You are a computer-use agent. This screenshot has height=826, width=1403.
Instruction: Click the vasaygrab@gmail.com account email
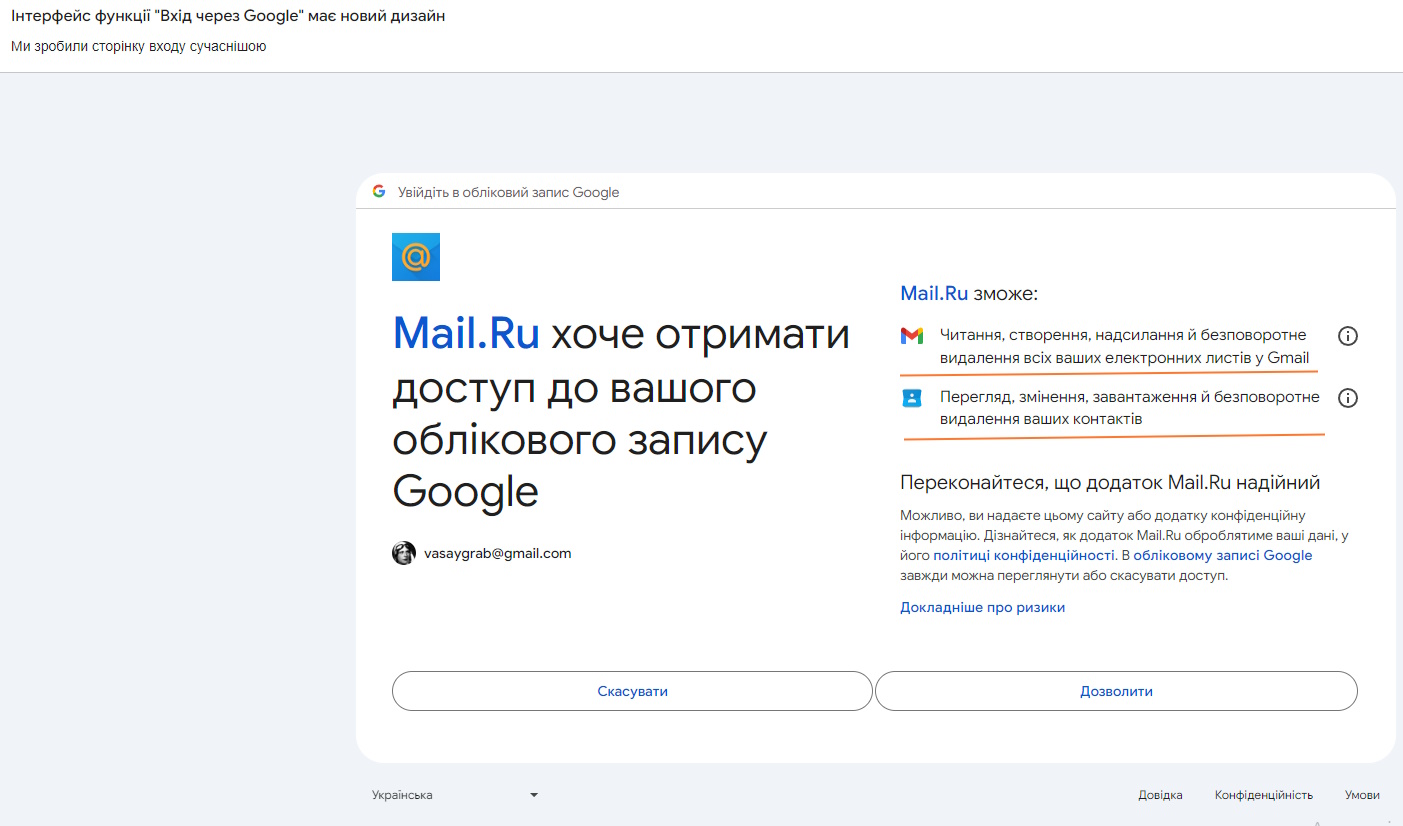click(x=497, y=553)
